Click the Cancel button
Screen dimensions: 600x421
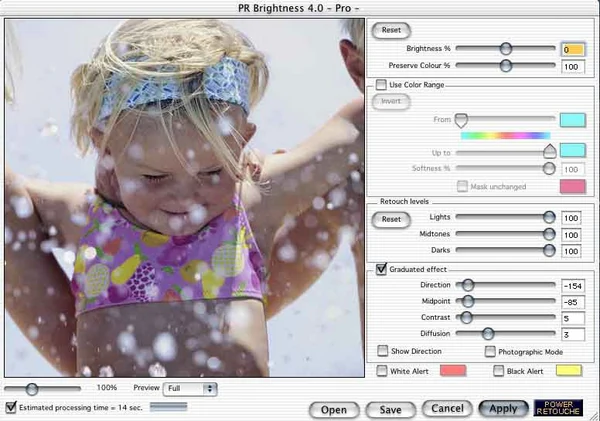(447, 409)
